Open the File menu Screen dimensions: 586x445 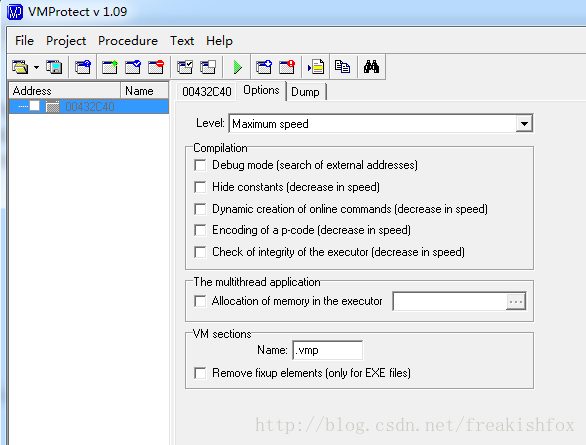24,41
